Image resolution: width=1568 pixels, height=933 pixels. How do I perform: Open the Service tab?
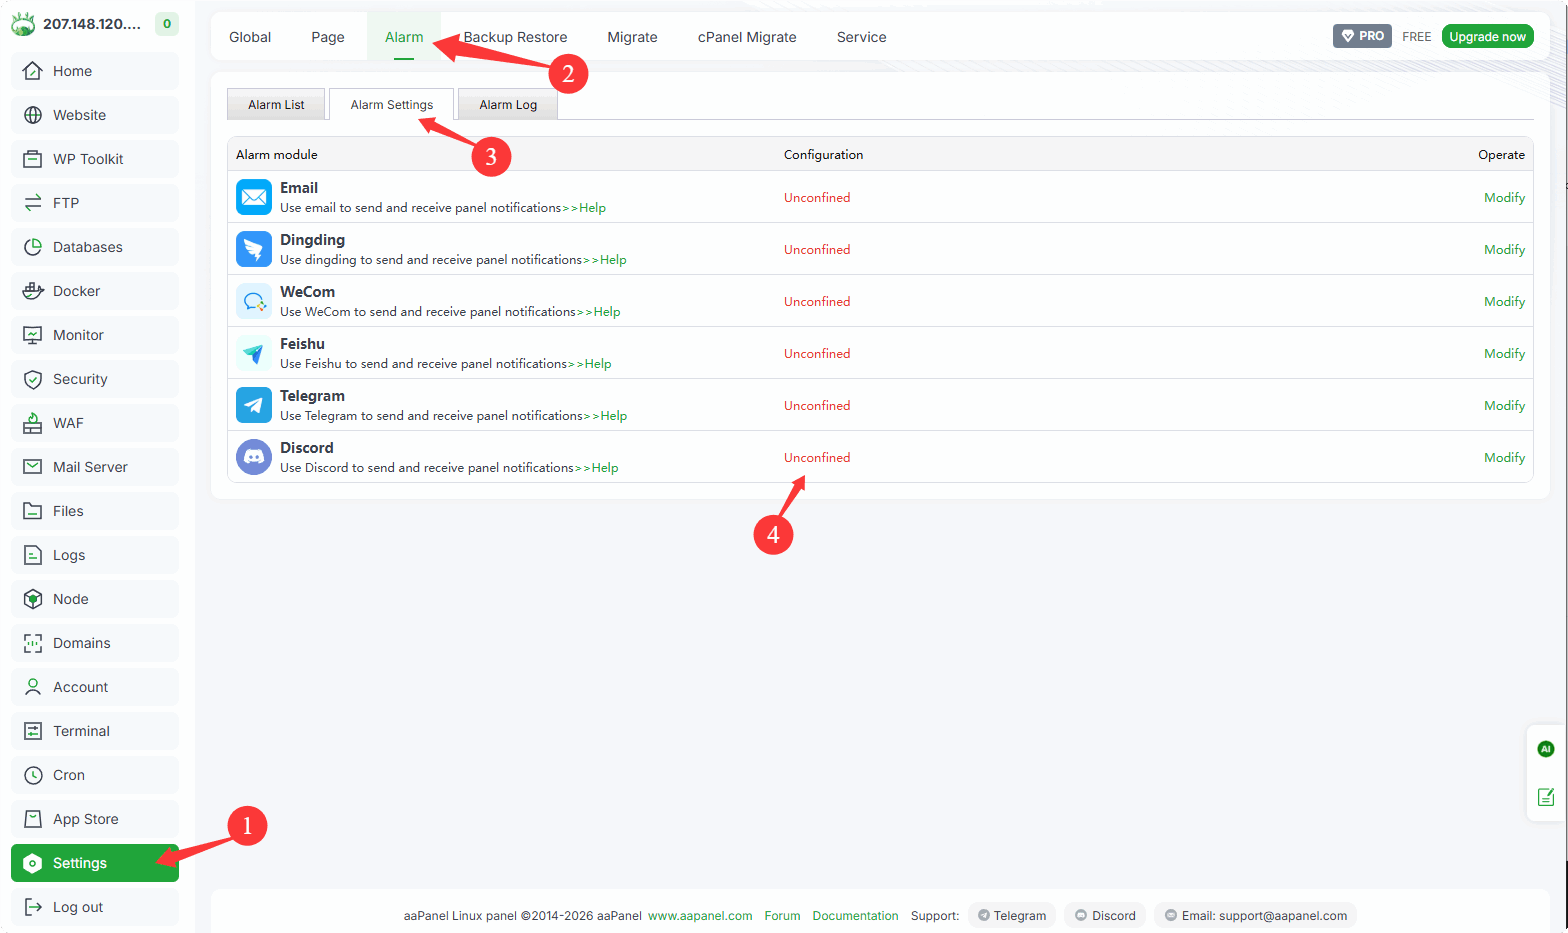tap(862, 37)
